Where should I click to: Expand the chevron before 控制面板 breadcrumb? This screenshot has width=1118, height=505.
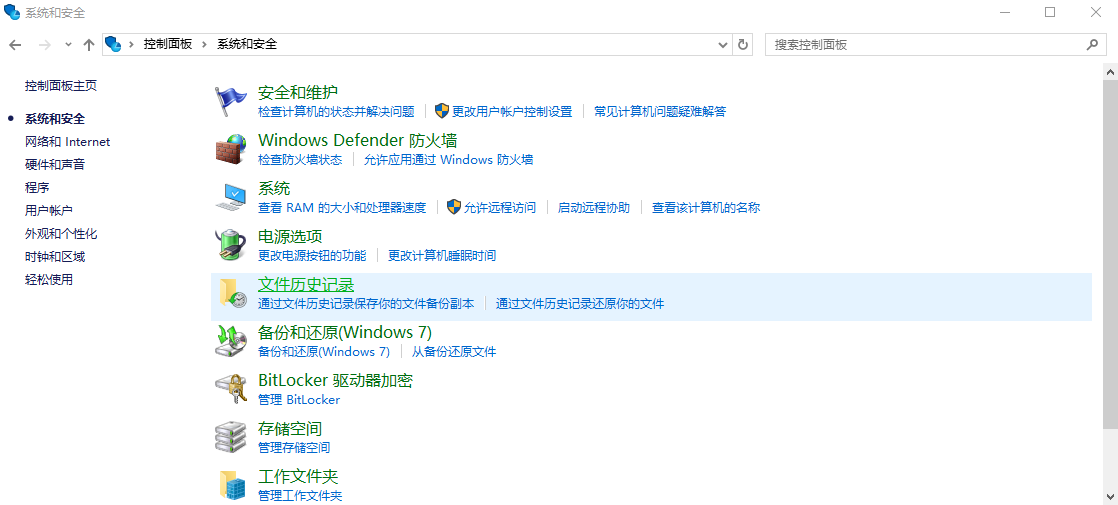pos(131,44)
